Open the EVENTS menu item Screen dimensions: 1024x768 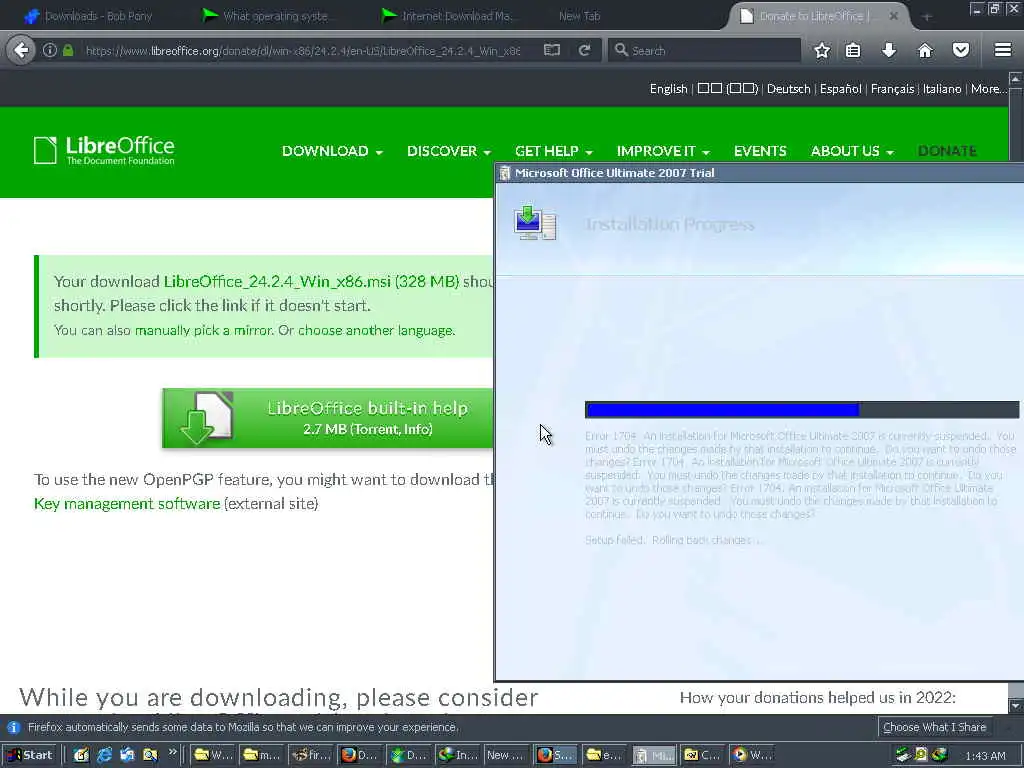(x=760, y=151)
